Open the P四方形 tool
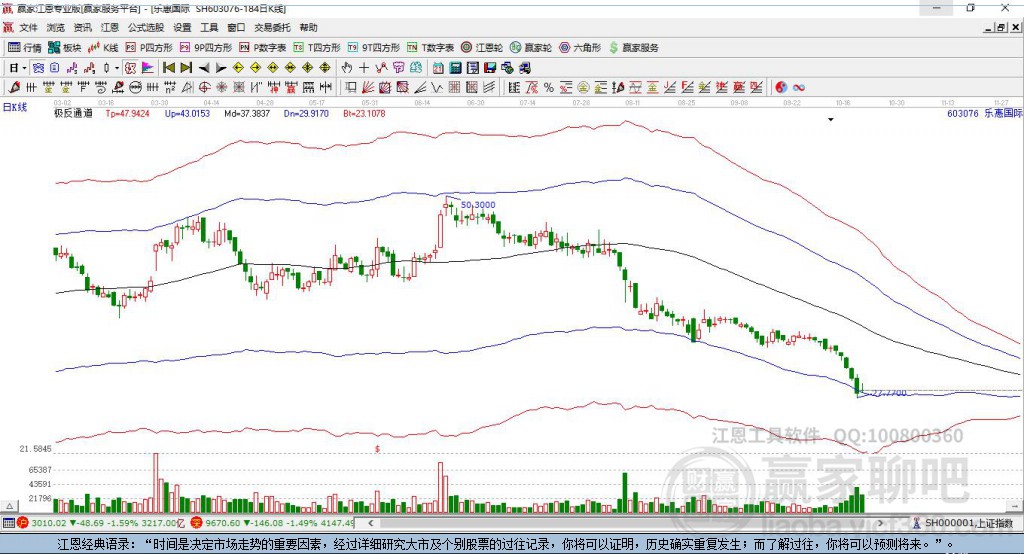Viewport: 1024px width, 554px height. [x=149, y=48]
